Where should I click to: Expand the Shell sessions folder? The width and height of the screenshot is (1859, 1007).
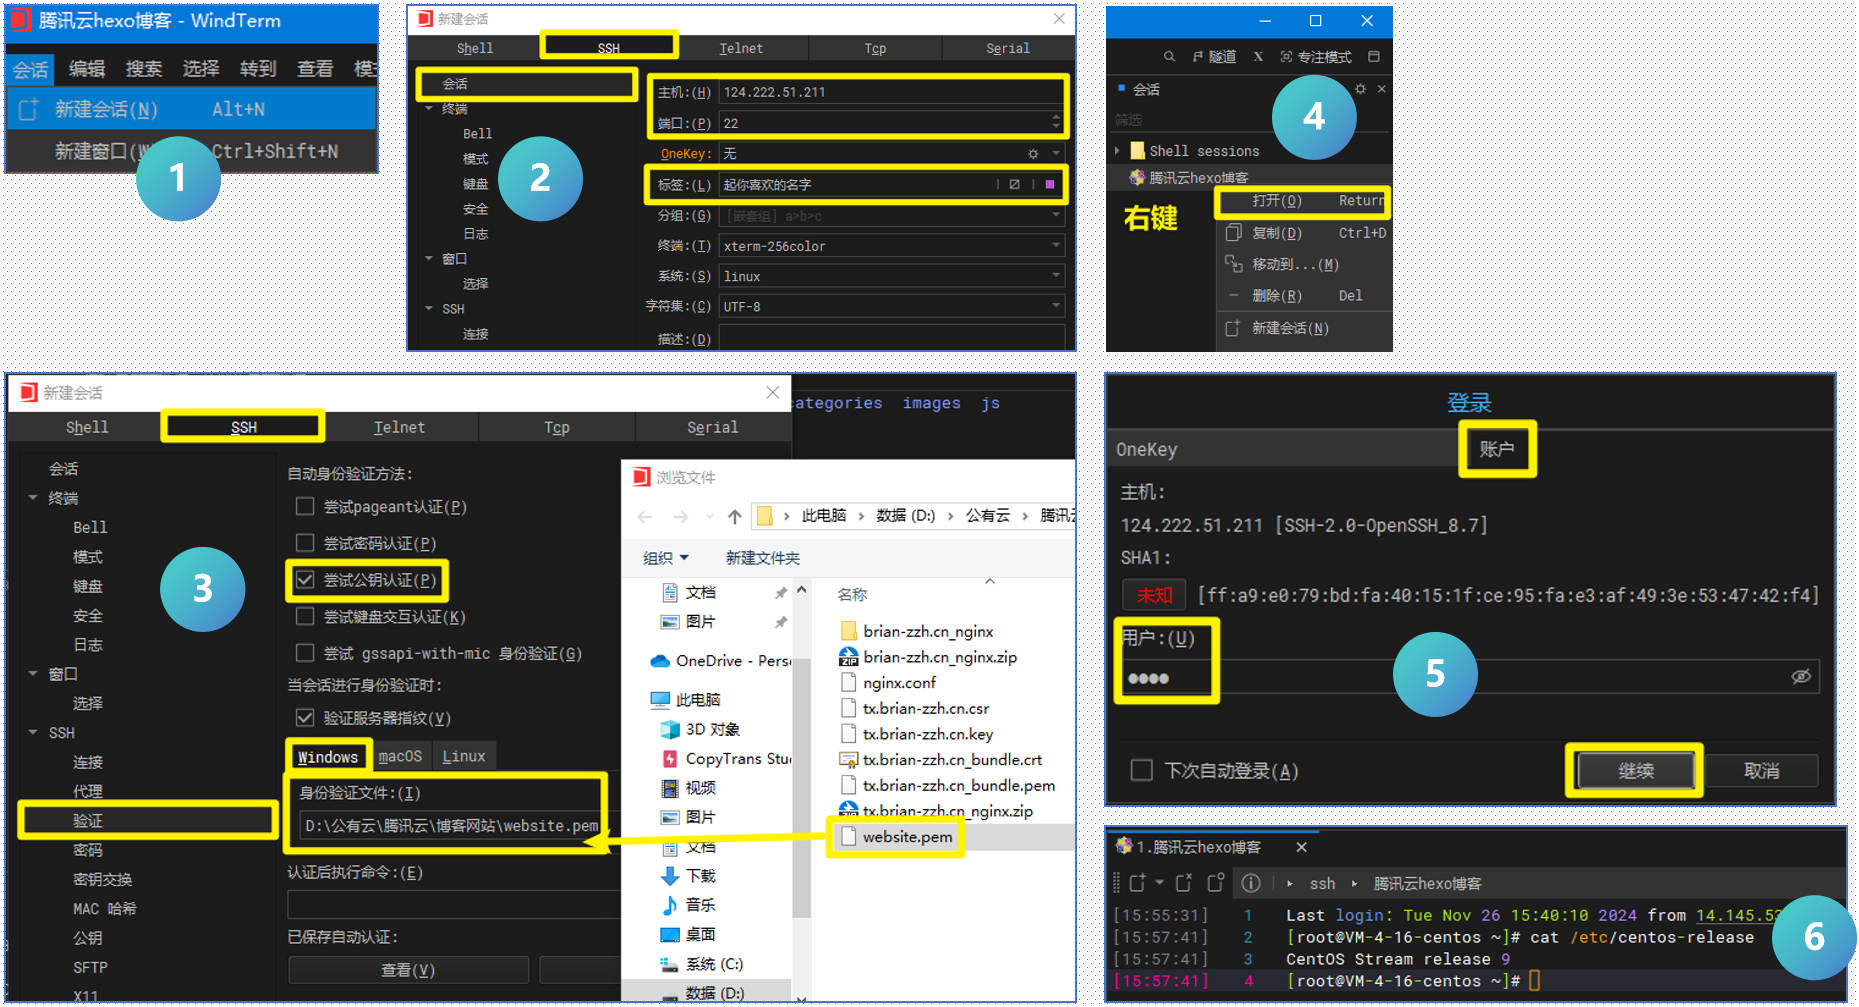(1117, 151)
